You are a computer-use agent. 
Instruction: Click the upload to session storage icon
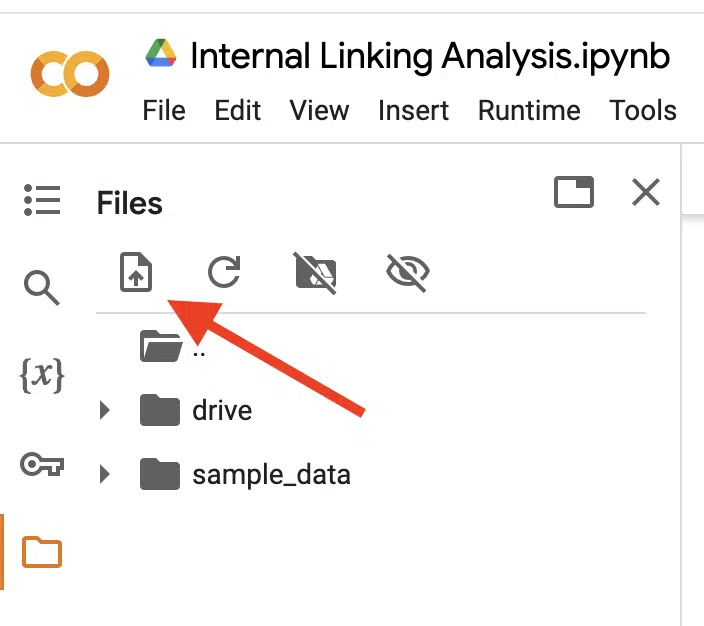(x=136, y=272)
